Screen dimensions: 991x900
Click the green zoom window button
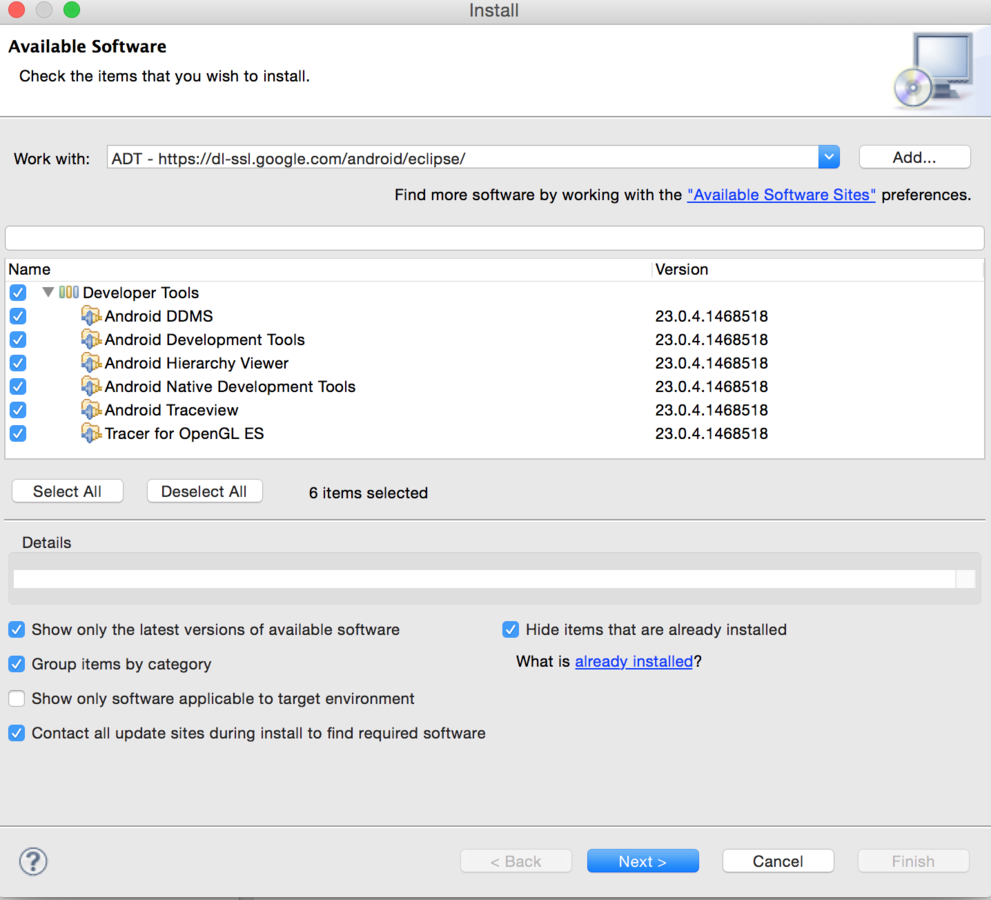pyautogui.click(x=72, y=9)
